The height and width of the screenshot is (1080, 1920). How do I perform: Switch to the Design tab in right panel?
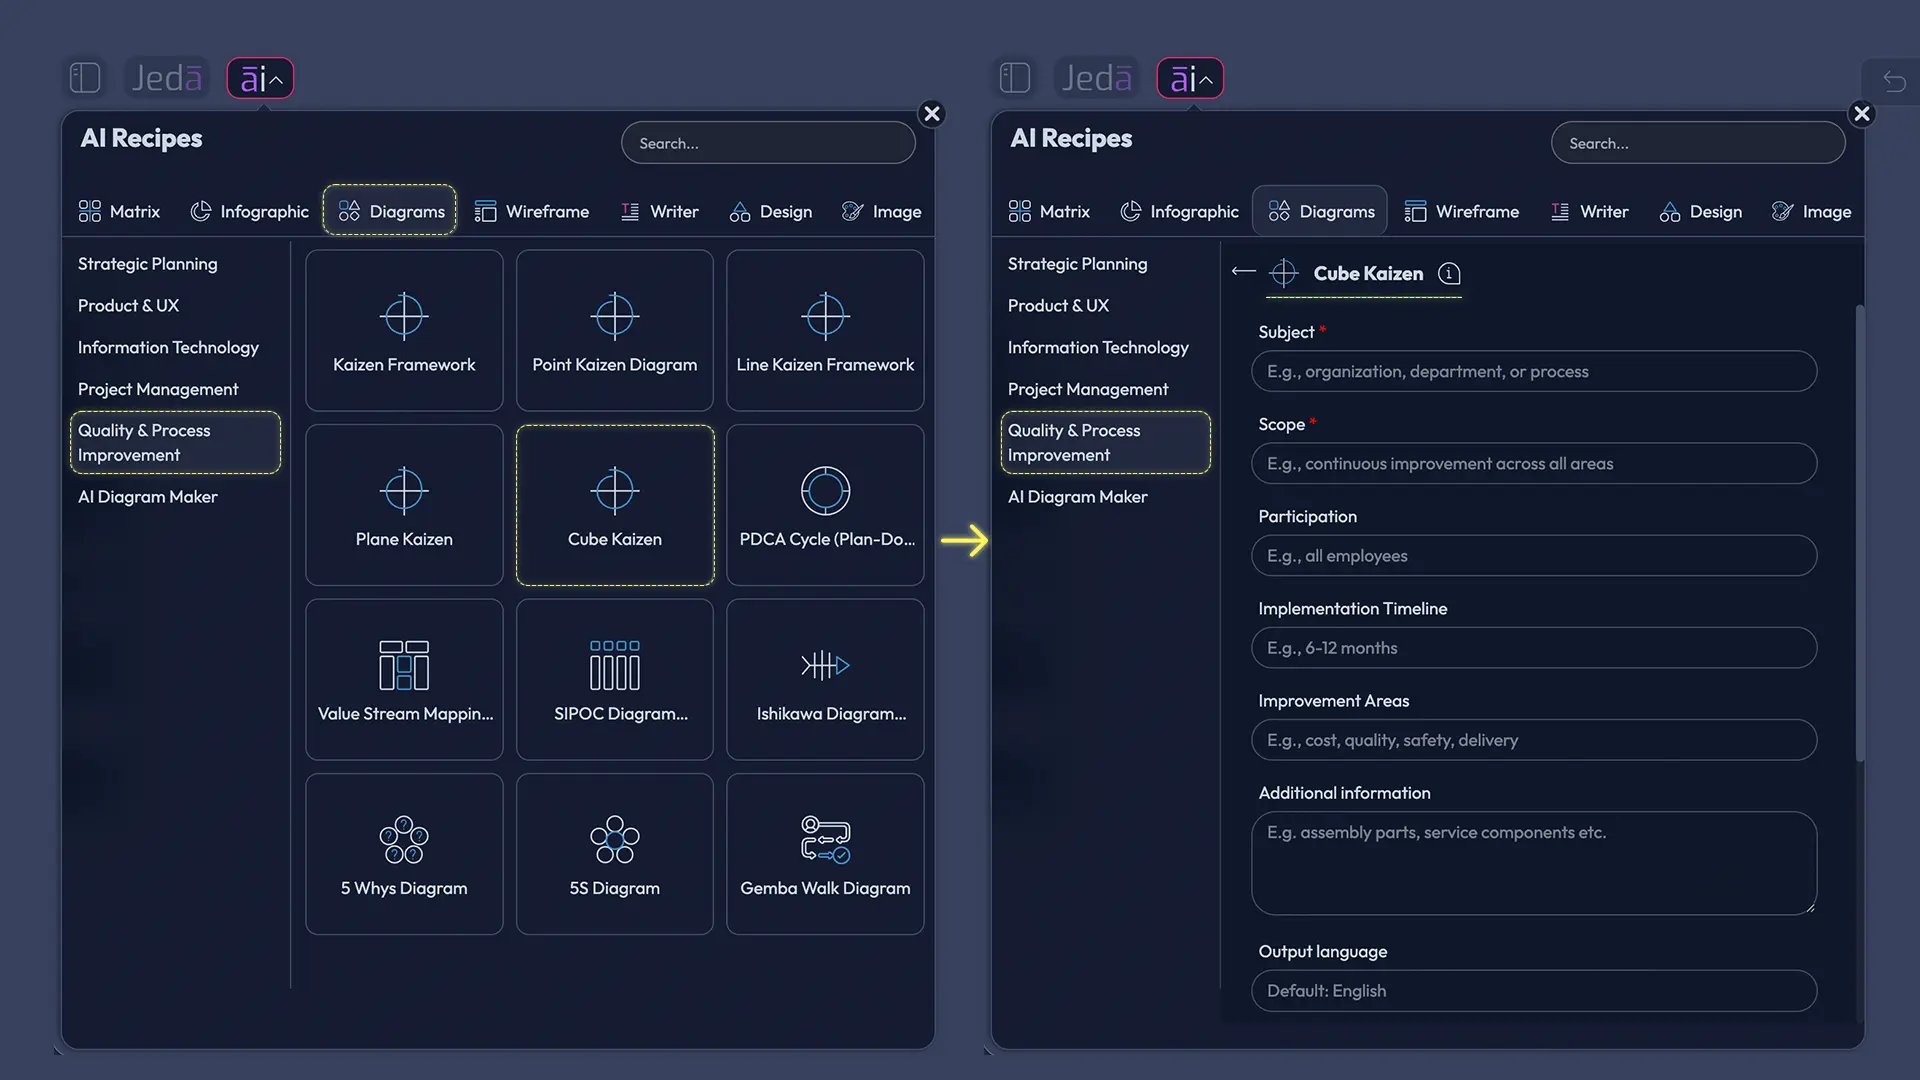pos(1700,211)
